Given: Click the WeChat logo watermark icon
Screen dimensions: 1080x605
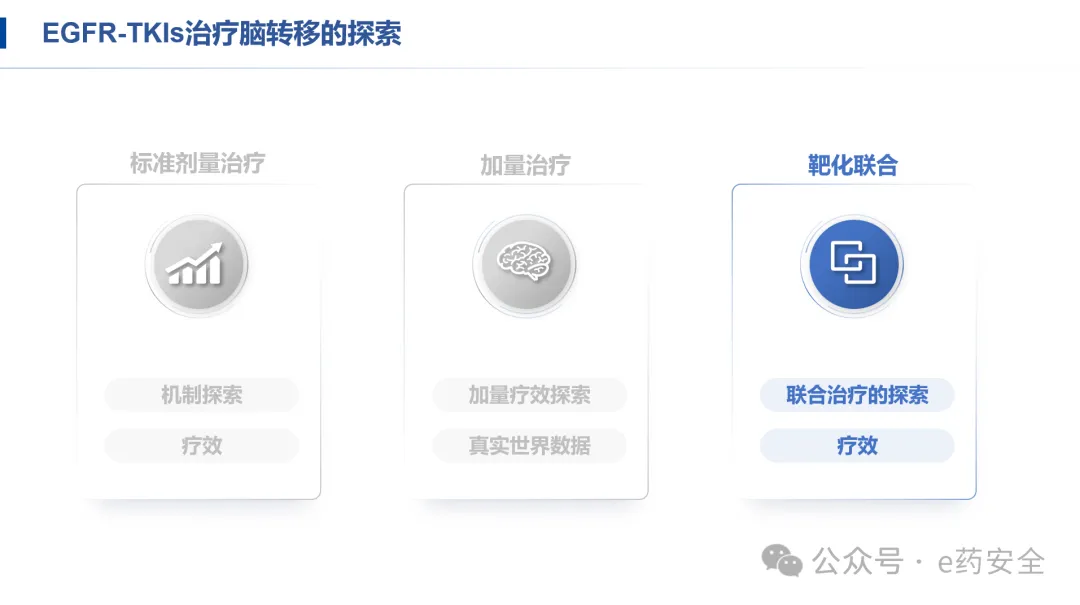Looking at the screenshot, I should pyautogui.click(x=782, y=561).
